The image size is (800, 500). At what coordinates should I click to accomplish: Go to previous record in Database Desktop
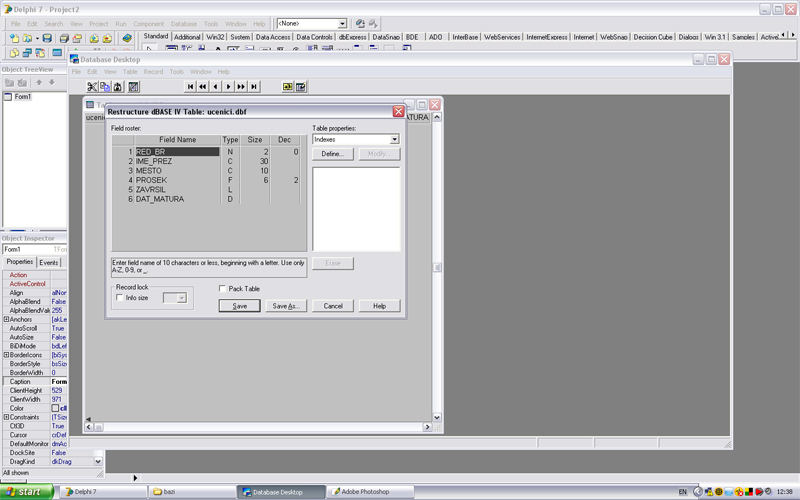[215, 87]
